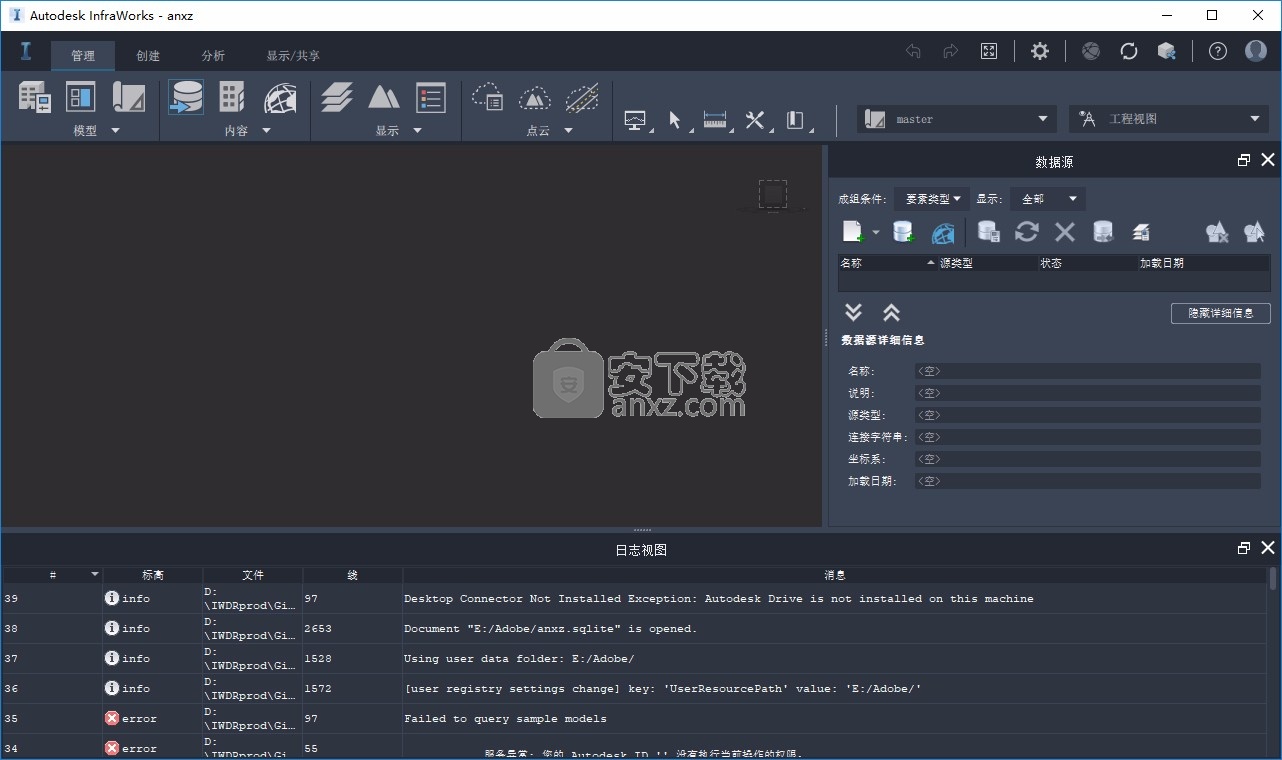Open the 要素类型 grouping dropdown

pyautogui.click(x=932, y=199)
